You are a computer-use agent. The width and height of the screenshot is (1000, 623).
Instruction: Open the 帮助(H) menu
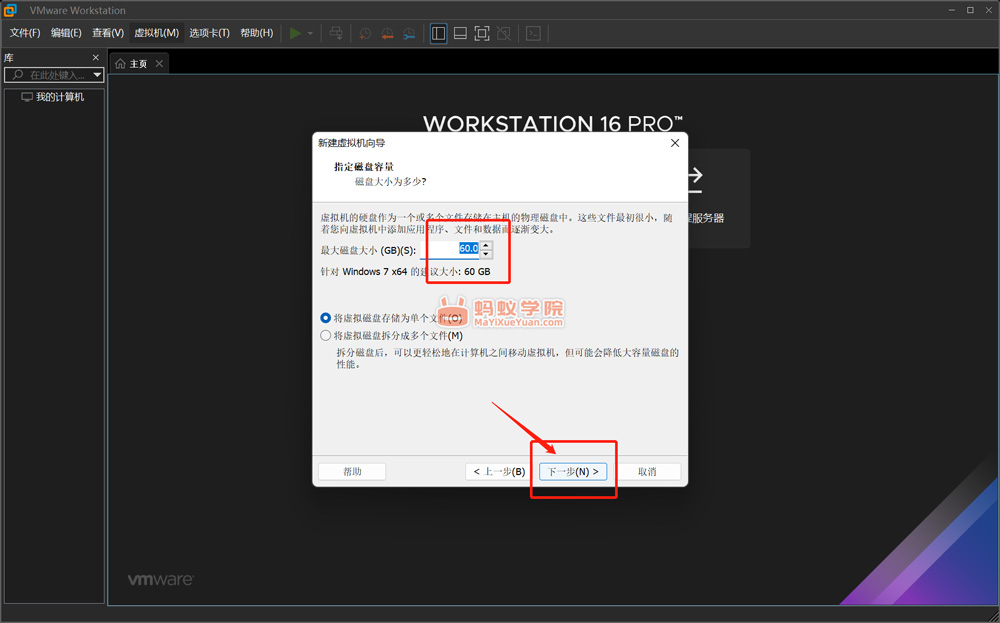tap(256, 33)
